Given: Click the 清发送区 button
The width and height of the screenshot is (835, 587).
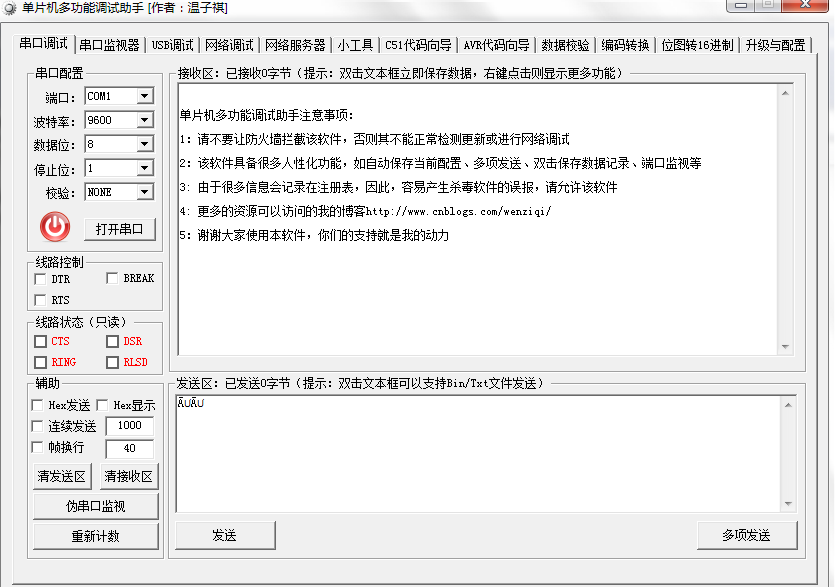Looking at the screenshot, I should click(62, 476).
